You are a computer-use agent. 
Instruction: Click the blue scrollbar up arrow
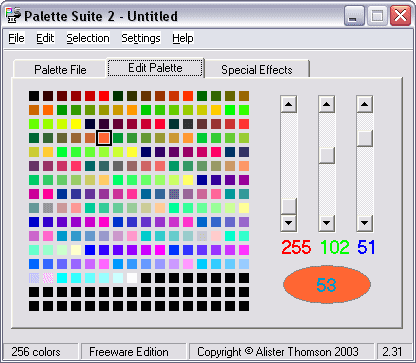tap(365, 104)
